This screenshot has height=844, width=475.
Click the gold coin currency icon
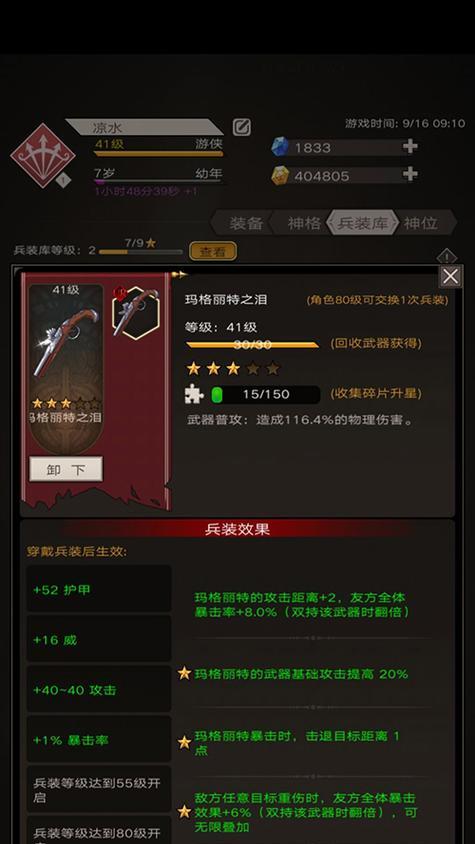(x=280, y=175)
